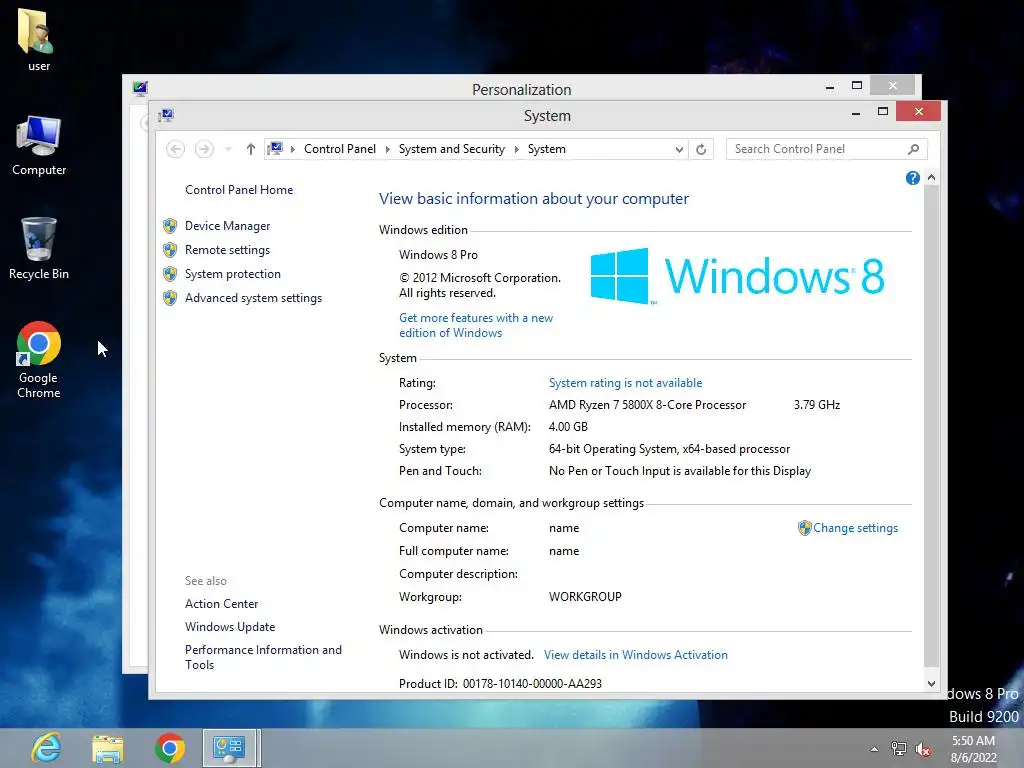Click the search magnifier icon

914,149
